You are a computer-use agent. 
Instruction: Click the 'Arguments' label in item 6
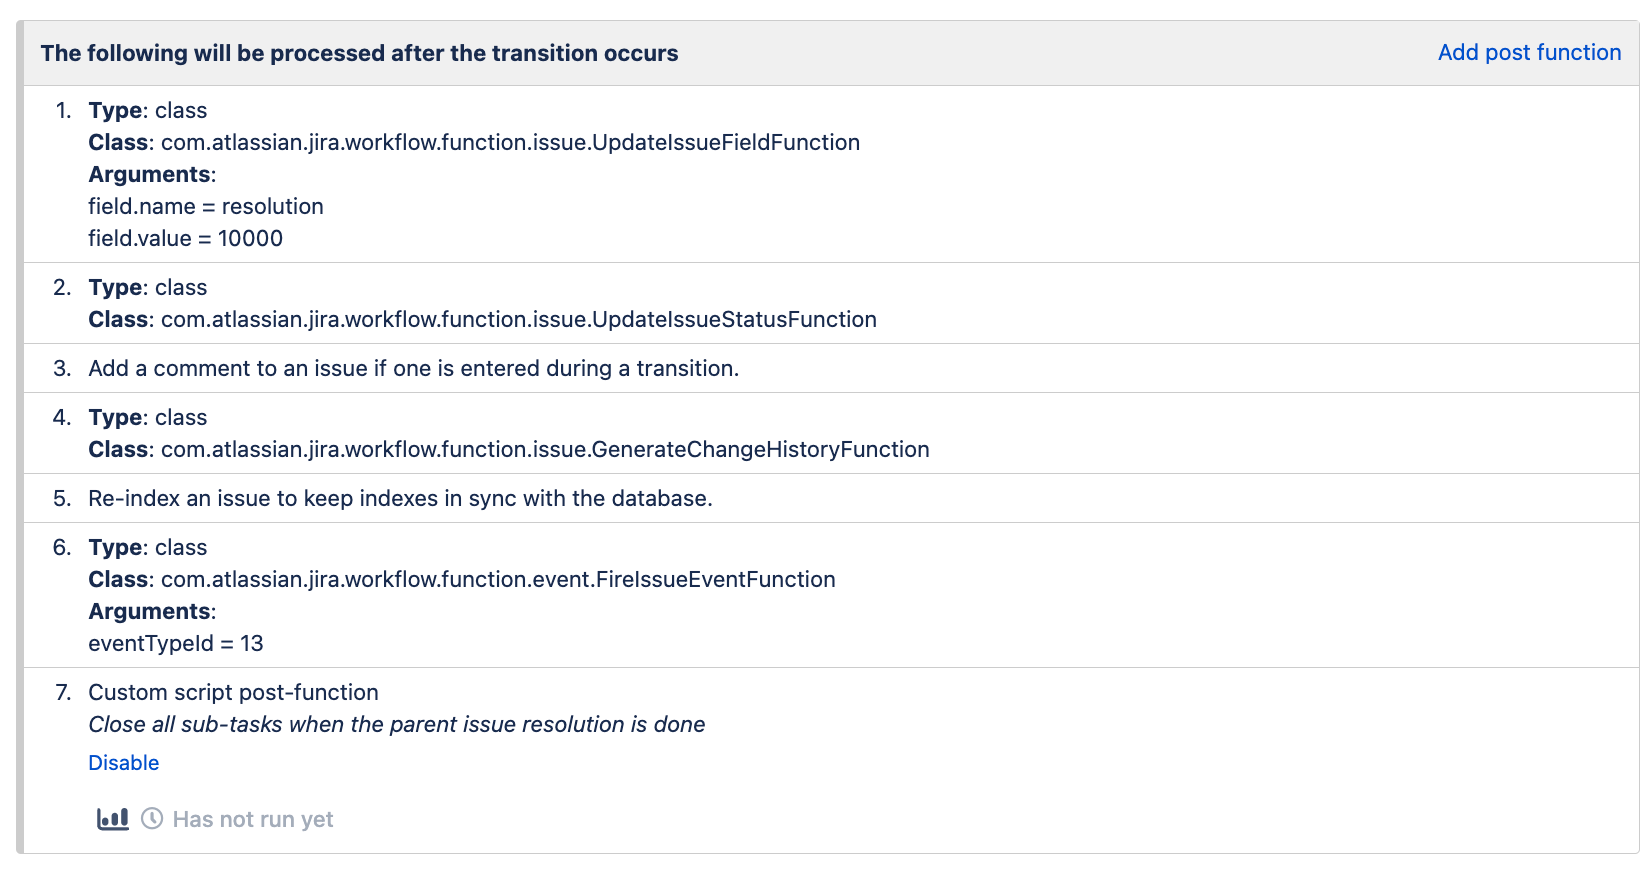[x=151, y=612]
